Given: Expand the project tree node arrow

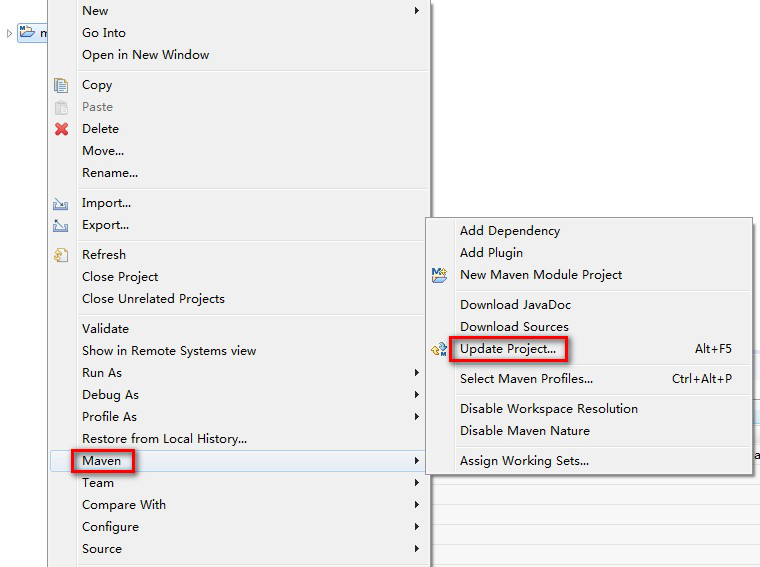Looking at the screenshot, I should [10, 34].
